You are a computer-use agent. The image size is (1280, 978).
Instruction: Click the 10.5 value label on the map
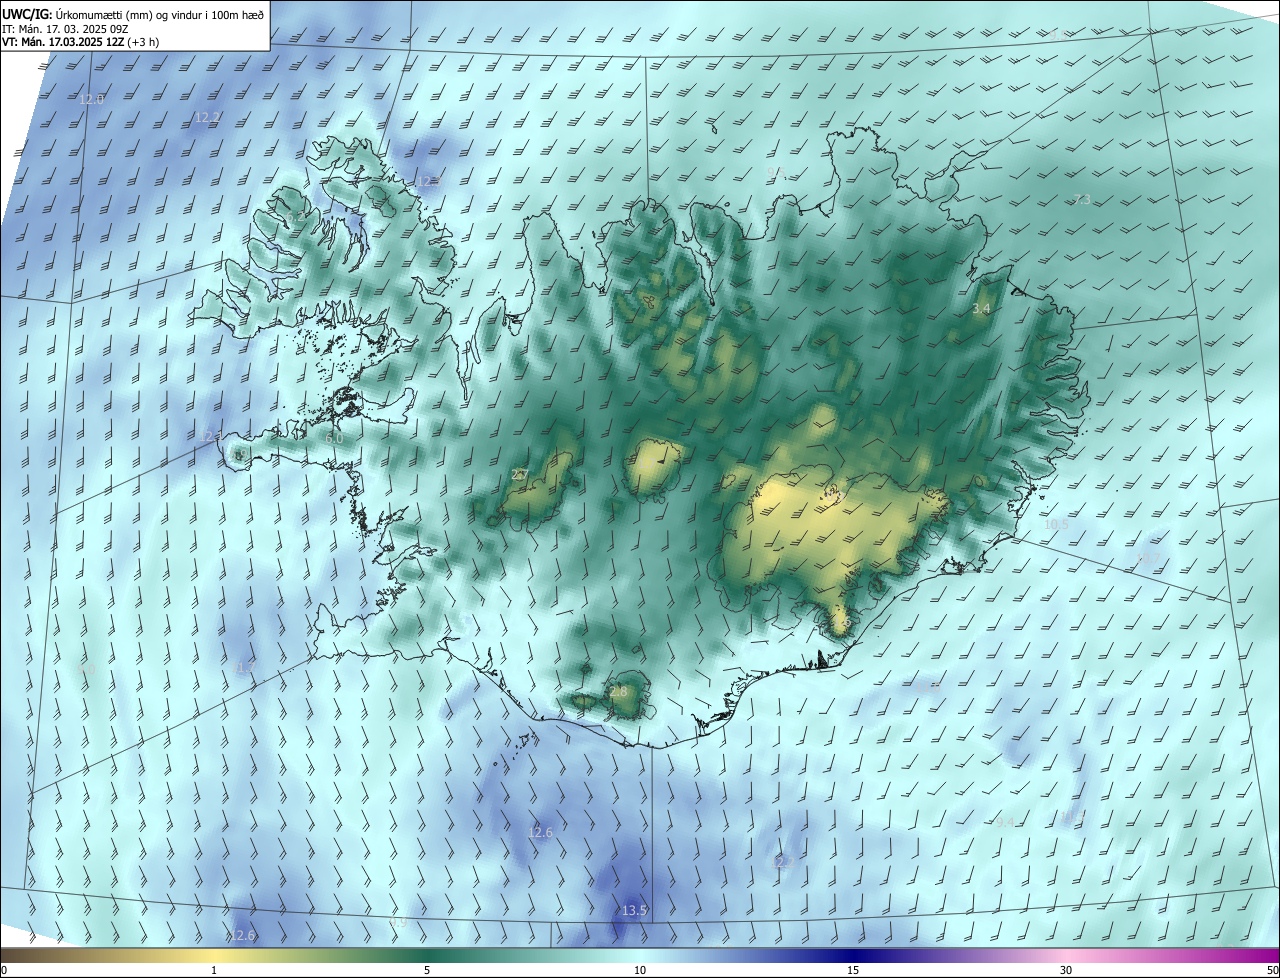point(1056,524)
